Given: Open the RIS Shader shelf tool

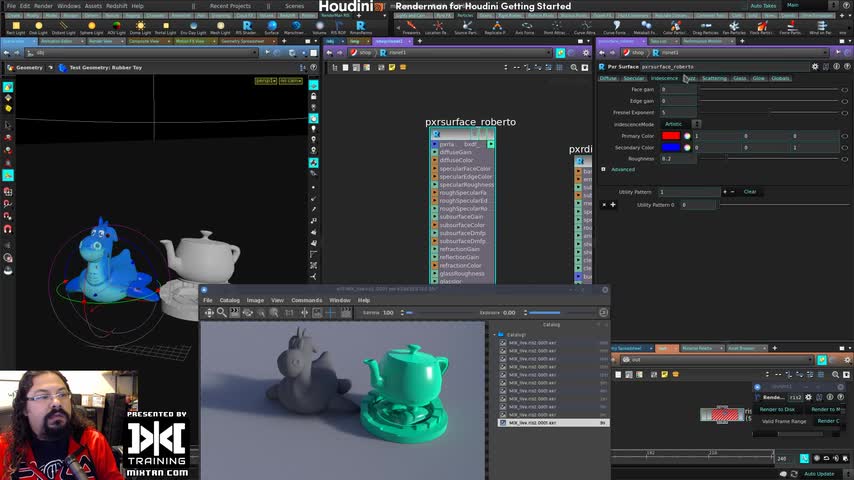Looking at the screenshot, I should pyautogui.click(x=246, y=28).
